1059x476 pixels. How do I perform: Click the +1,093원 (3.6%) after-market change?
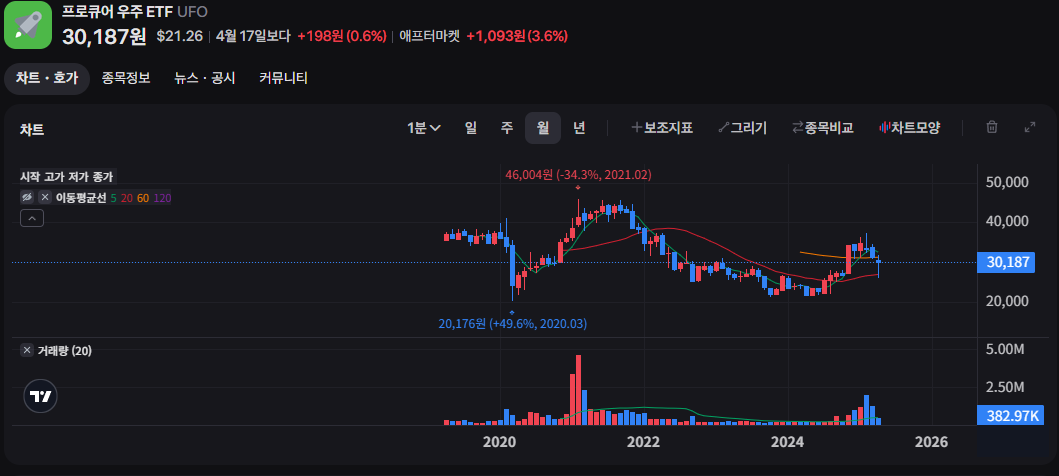(x=517, y=36)
